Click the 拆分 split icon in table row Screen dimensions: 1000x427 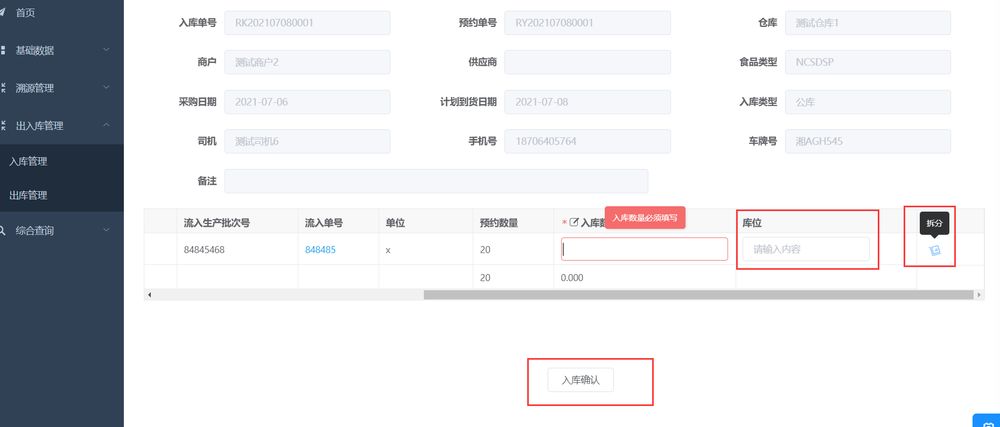click(935, 250)
